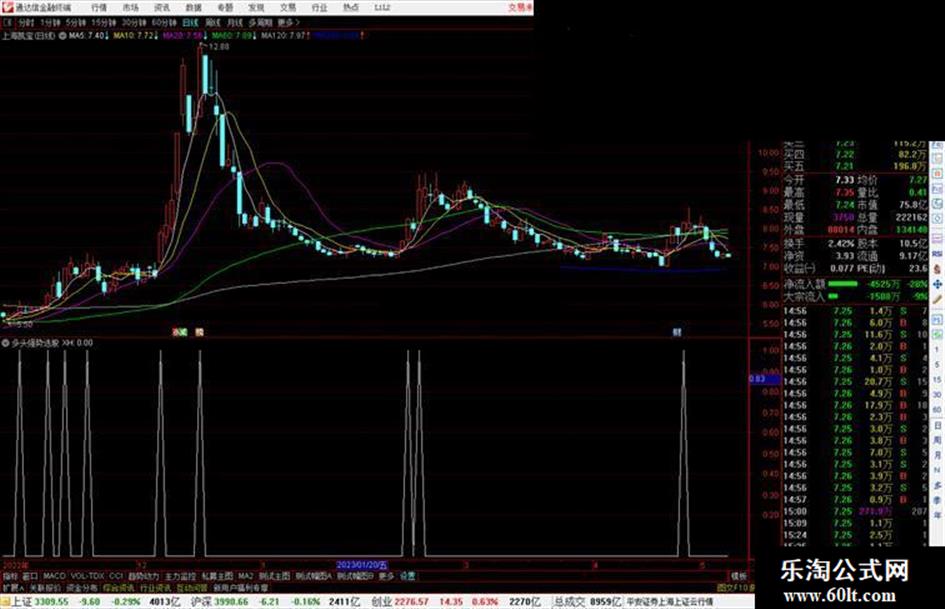Open the 行业资讯 tab
This screenshot has height=609, width=945.
pos(155,587)
